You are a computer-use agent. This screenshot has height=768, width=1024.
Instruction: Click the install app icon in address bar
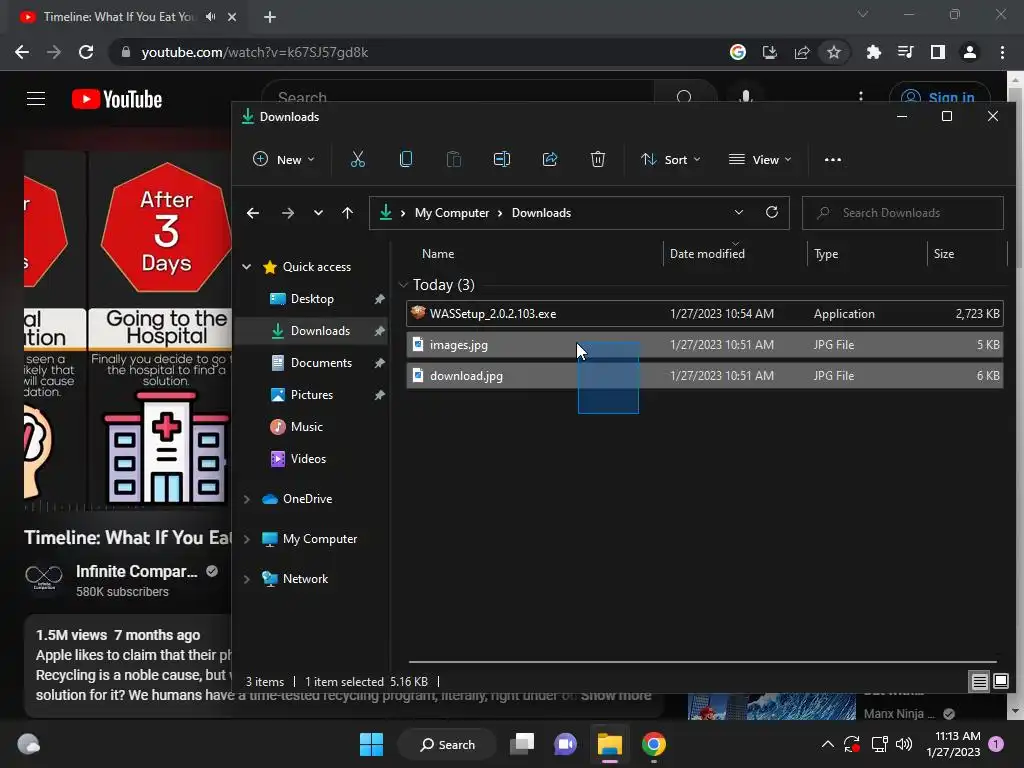point(770,52)
